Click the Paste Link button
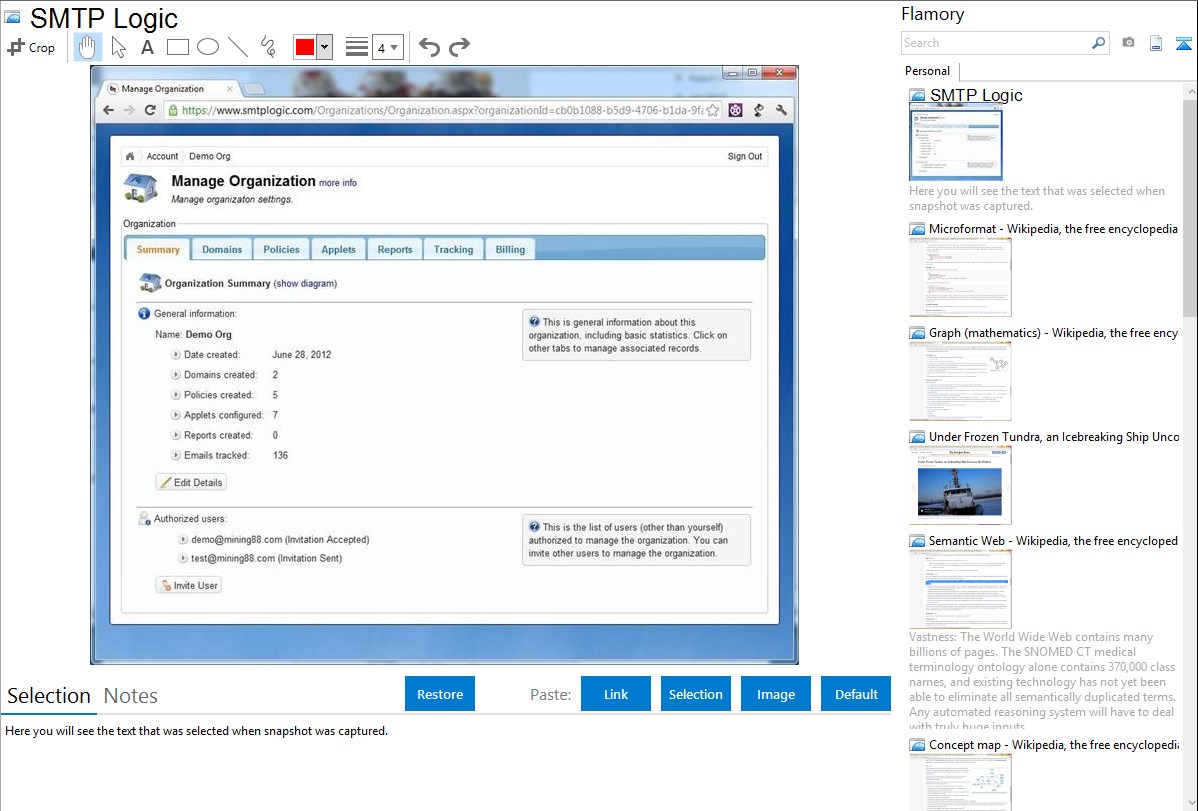The image size is (1198, 811). tap(616, 694)
